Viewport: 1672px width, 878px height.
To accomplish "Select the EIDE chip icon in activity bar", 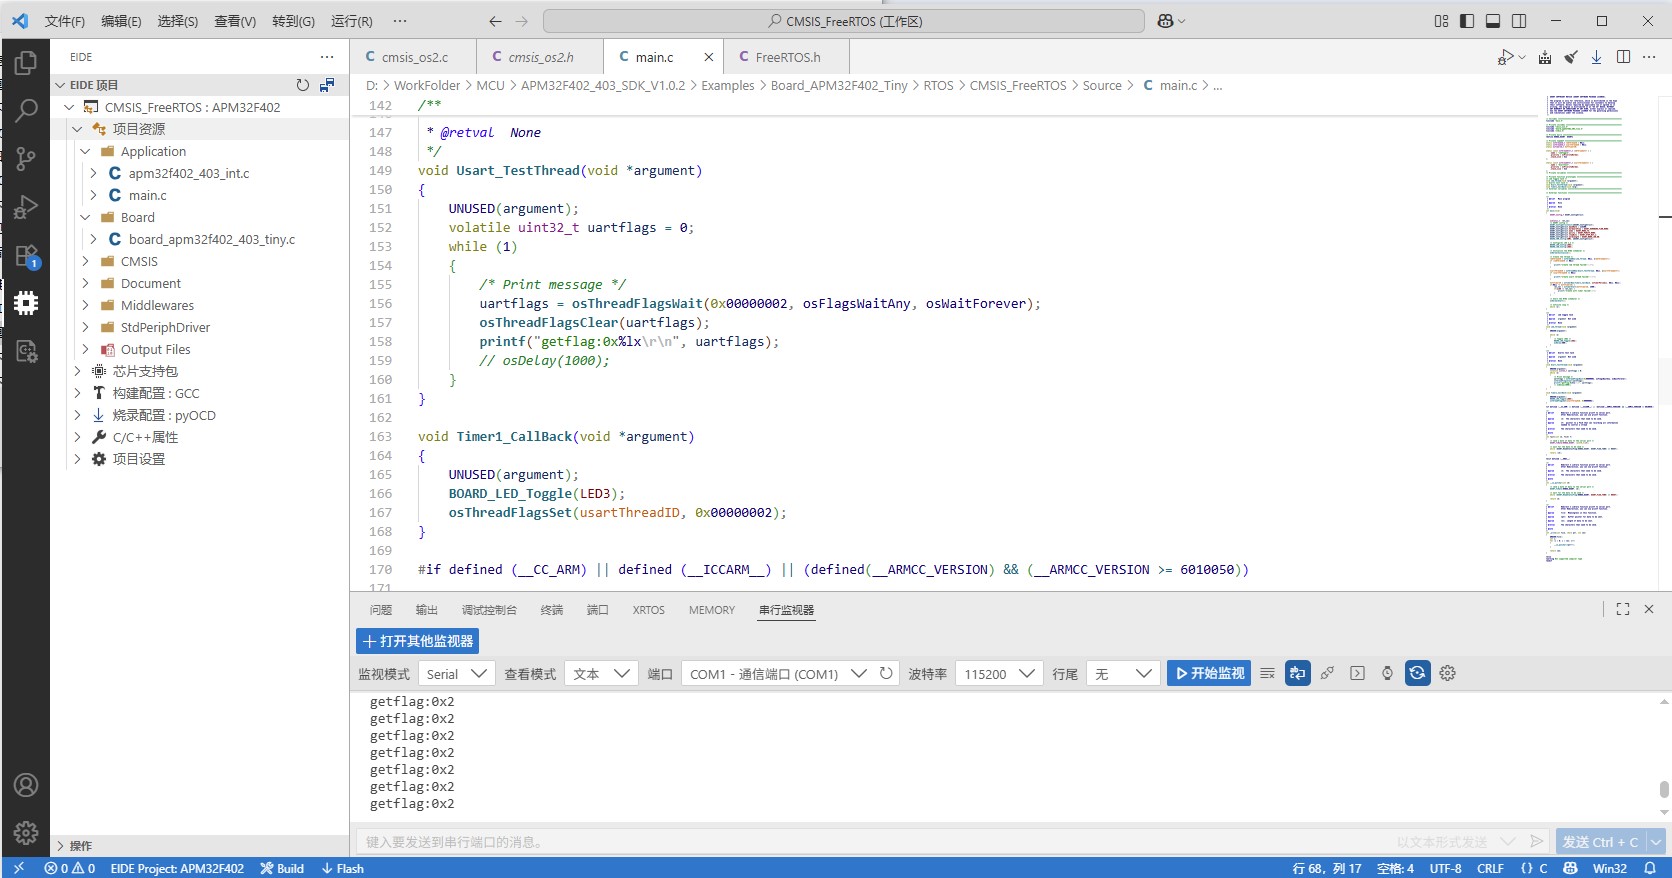I will pos(26,303).
